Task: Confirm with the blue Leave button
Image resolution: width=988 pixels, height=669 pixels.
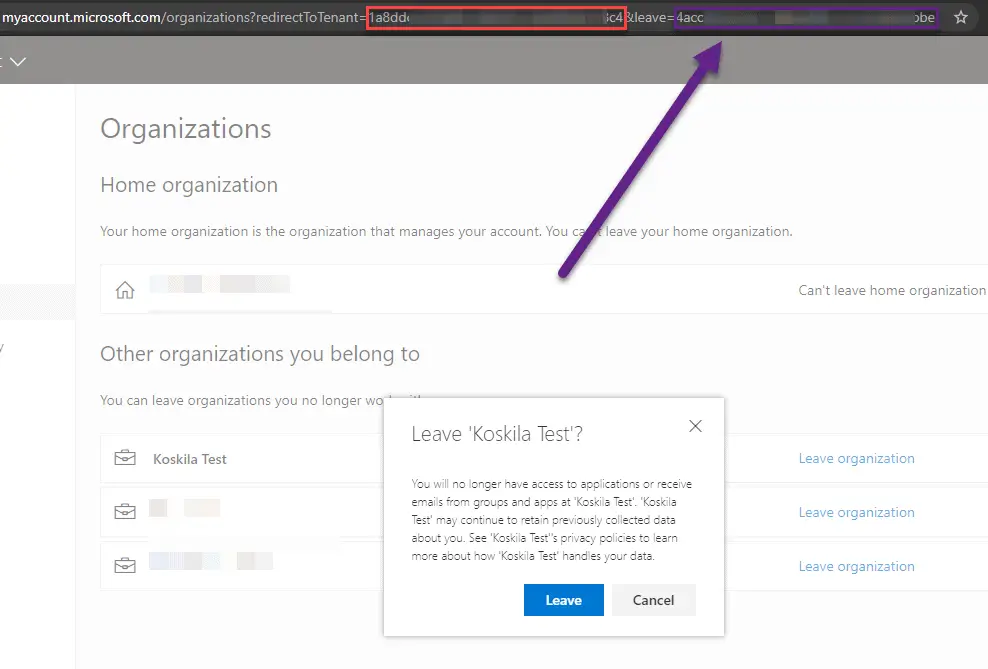Action: coord(563,600)
